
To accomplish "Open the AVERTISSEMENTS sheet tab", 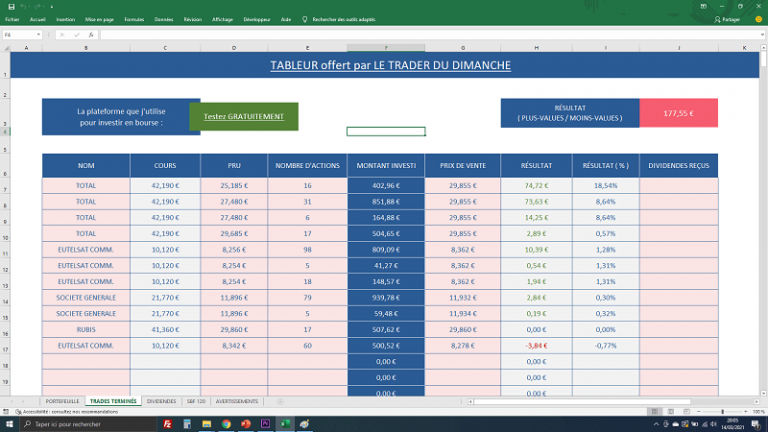I will [x=236, y=401].
